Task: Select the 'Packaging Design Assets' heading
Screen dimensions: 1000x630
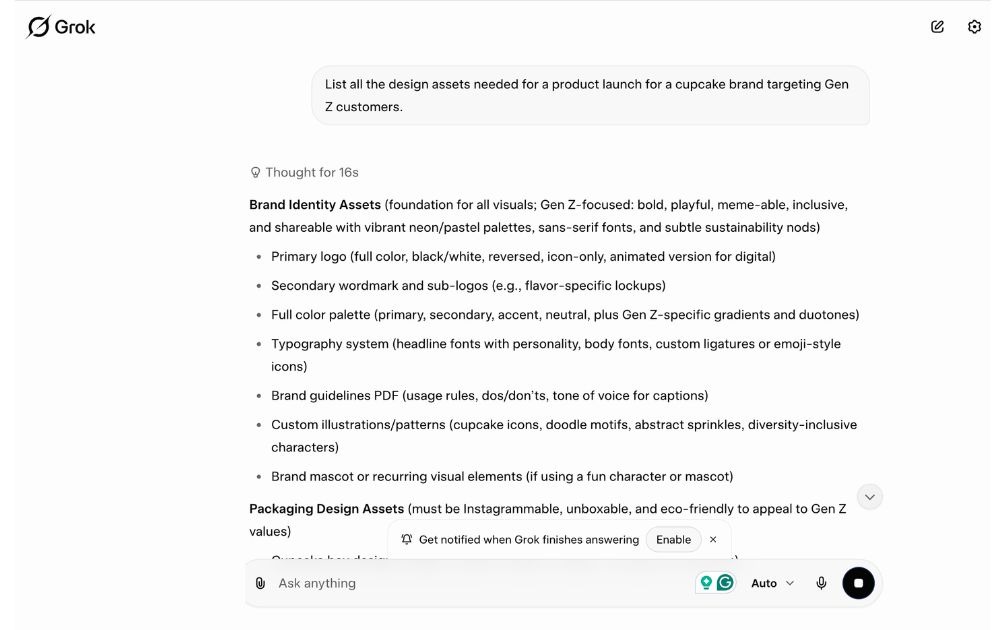Action: point(323,508)
